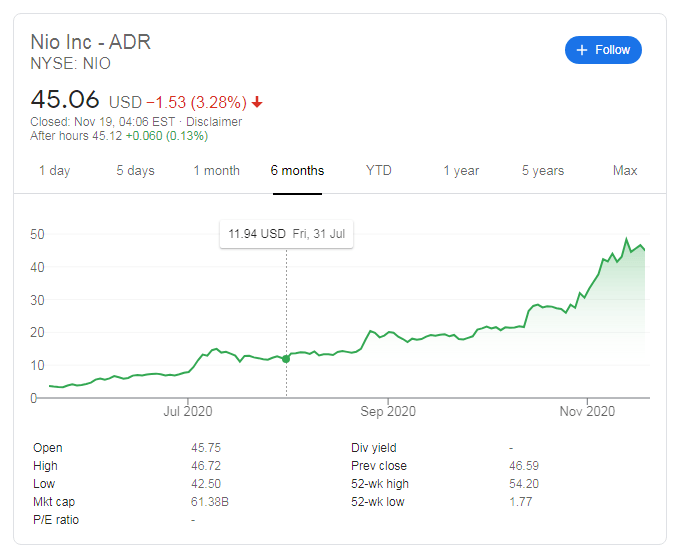Select the 5 days range tab

tap(135, 171)
